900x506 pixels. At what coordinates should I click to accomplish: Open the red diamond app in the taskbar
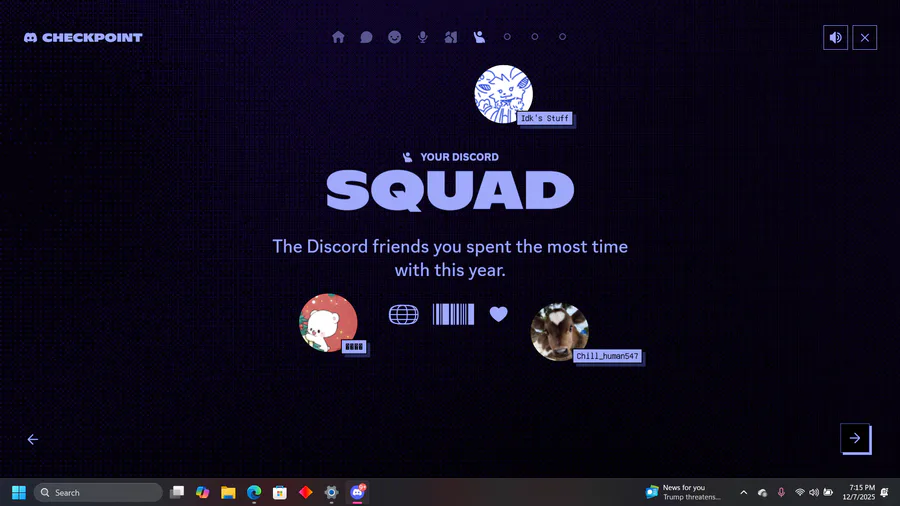(305, 492)
